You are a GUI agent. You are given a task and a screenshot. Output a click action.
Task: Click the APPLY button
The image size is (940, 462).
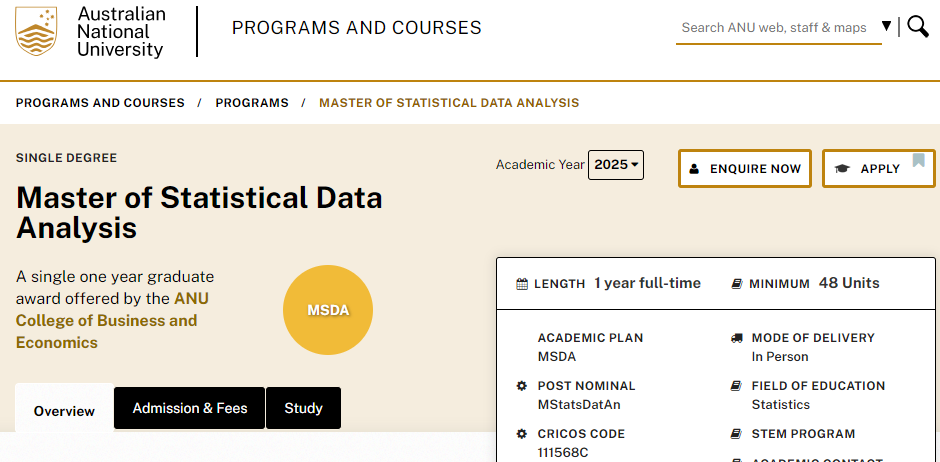878,168
